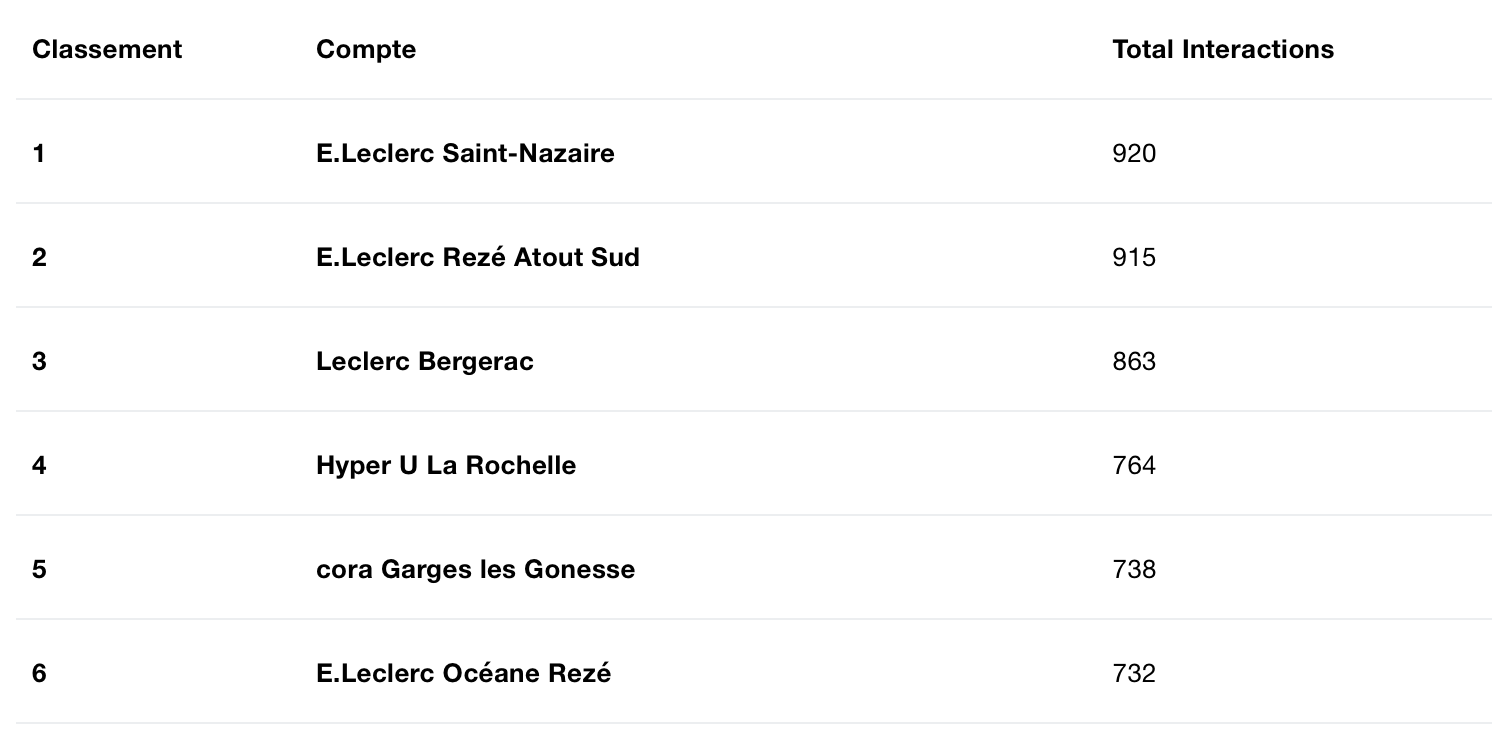Click the Classement column header
The width and height of the screenshot is (1512, 744).
point(107,49)
